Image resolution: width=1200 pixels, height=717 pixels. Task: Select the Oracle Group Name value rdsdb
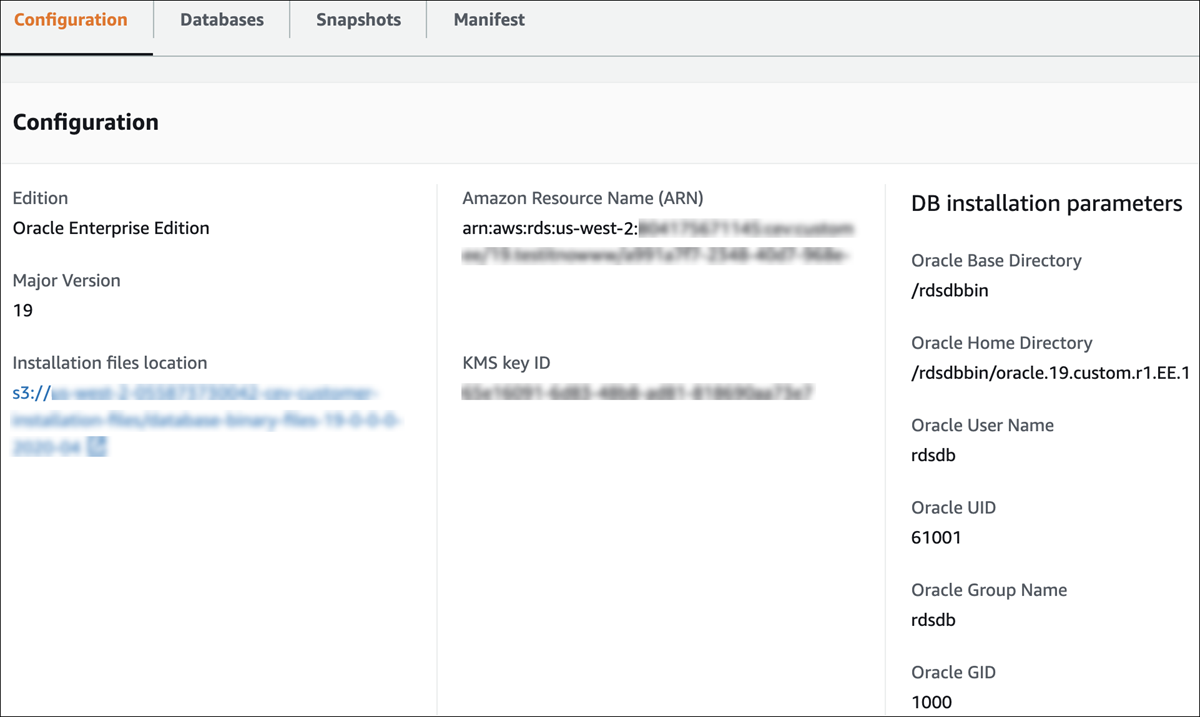tap(932, 619)
